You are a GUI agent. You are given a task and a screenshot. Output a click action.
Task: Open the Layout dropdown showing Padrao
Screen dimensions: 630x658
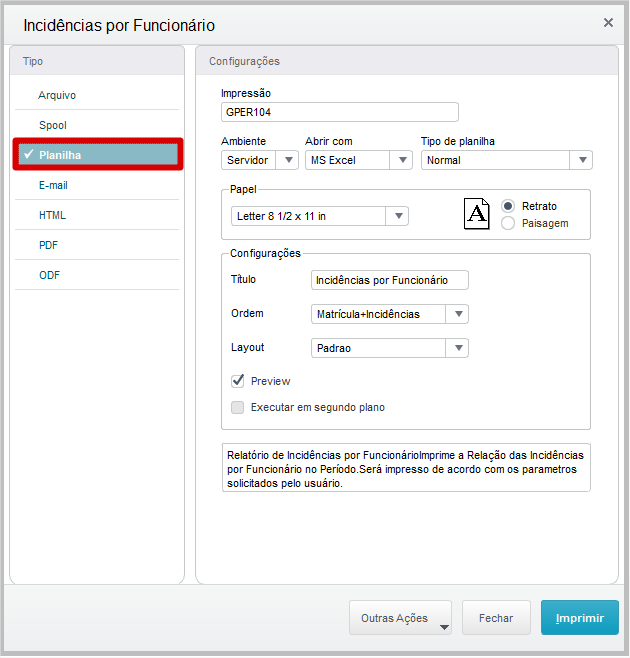coord(390,348)
